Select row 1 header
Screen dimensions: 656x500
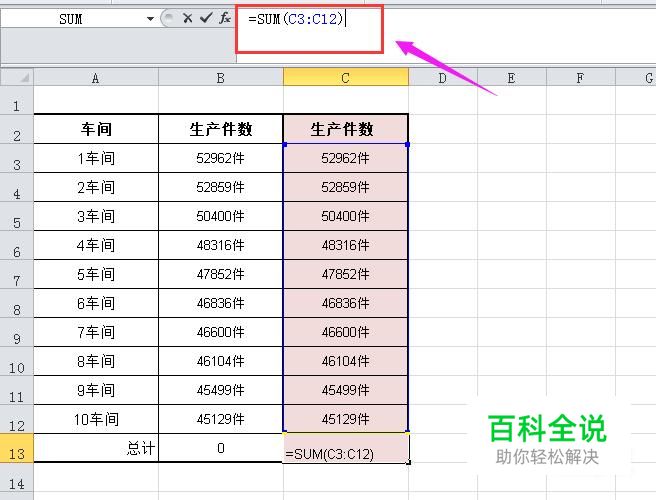tap(17, 100)
